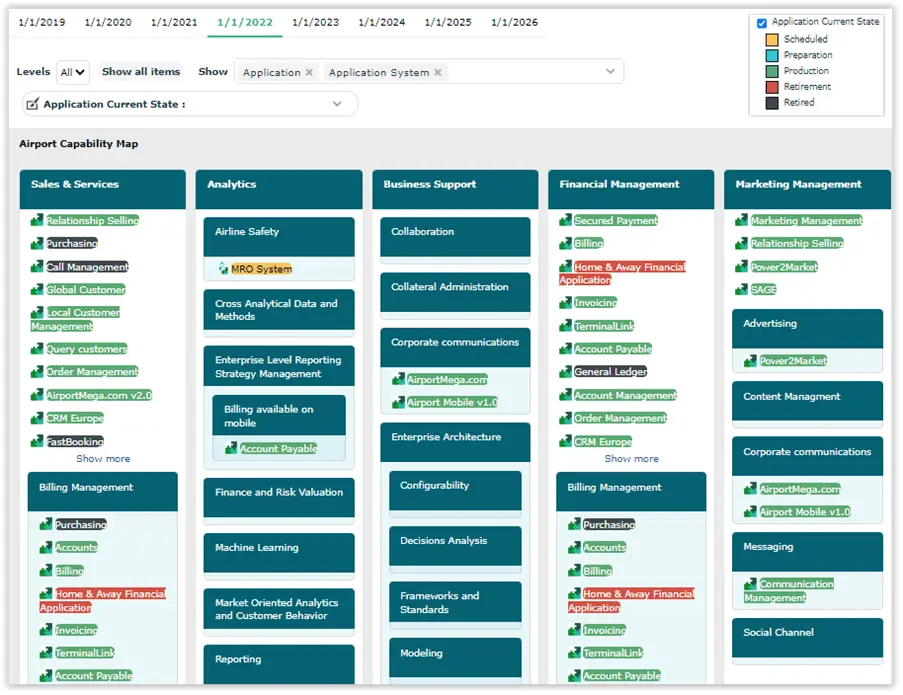Viewport: 903px width, 695px height.
Task: Click the icon next to Query customers
Action: pyautogui.click(x=37, y=348)
